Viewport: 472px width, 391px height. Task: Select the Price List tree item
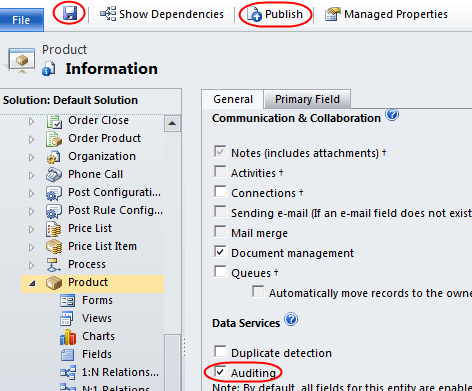(x=90, y=228)
